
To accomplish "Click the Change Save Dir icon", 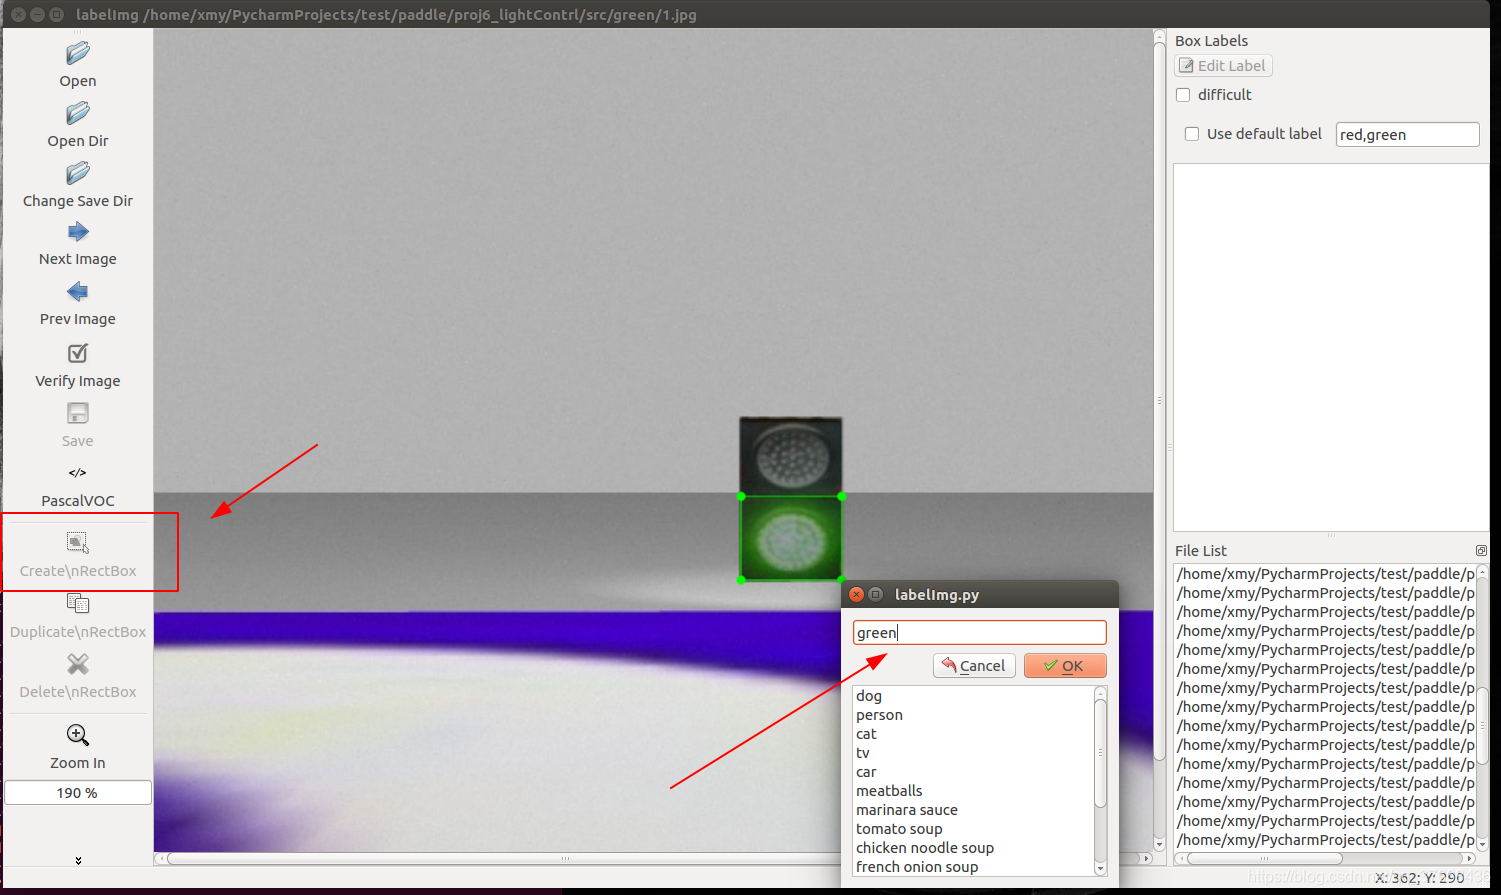I will pyautogui.click(x=77, y=173).
